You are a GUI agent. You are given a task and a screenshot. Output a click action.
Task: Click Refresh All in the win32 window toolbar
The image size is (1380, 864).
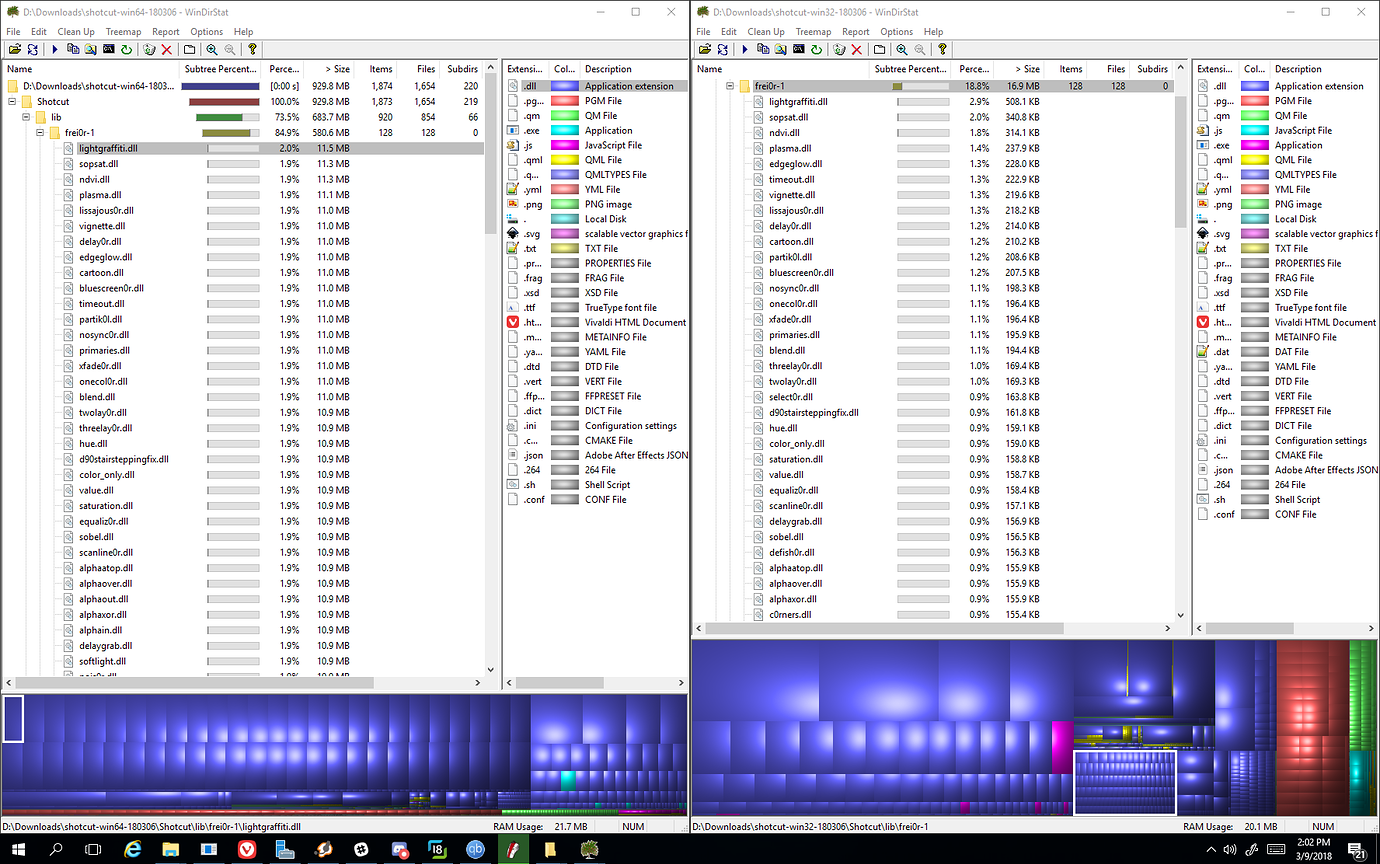[722, 49]
